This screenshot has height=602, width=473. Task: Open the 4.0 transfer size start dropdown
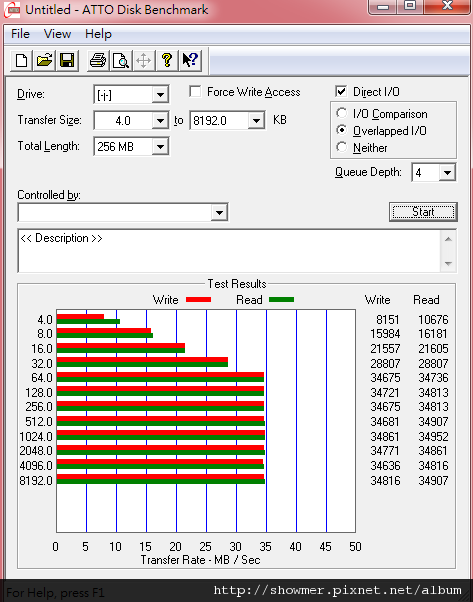pos(160,121)
